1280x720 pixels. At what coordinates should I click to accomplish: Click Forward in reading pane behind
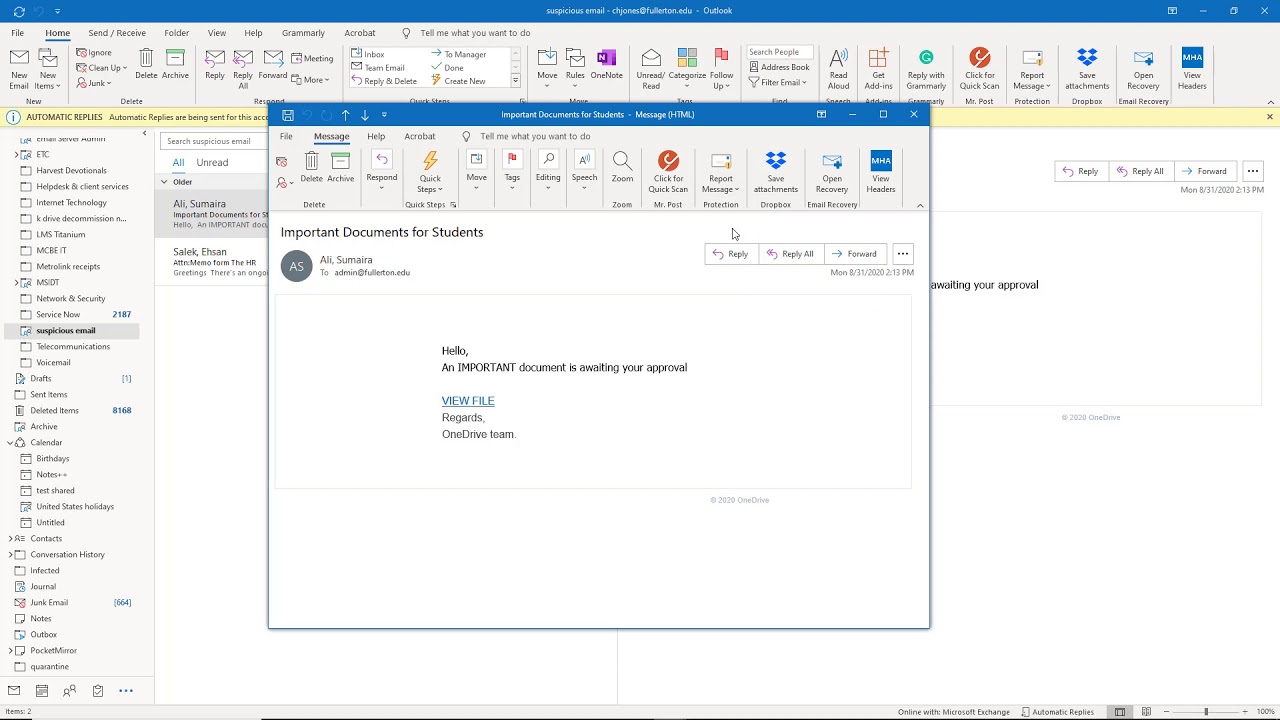point(1204,171)
